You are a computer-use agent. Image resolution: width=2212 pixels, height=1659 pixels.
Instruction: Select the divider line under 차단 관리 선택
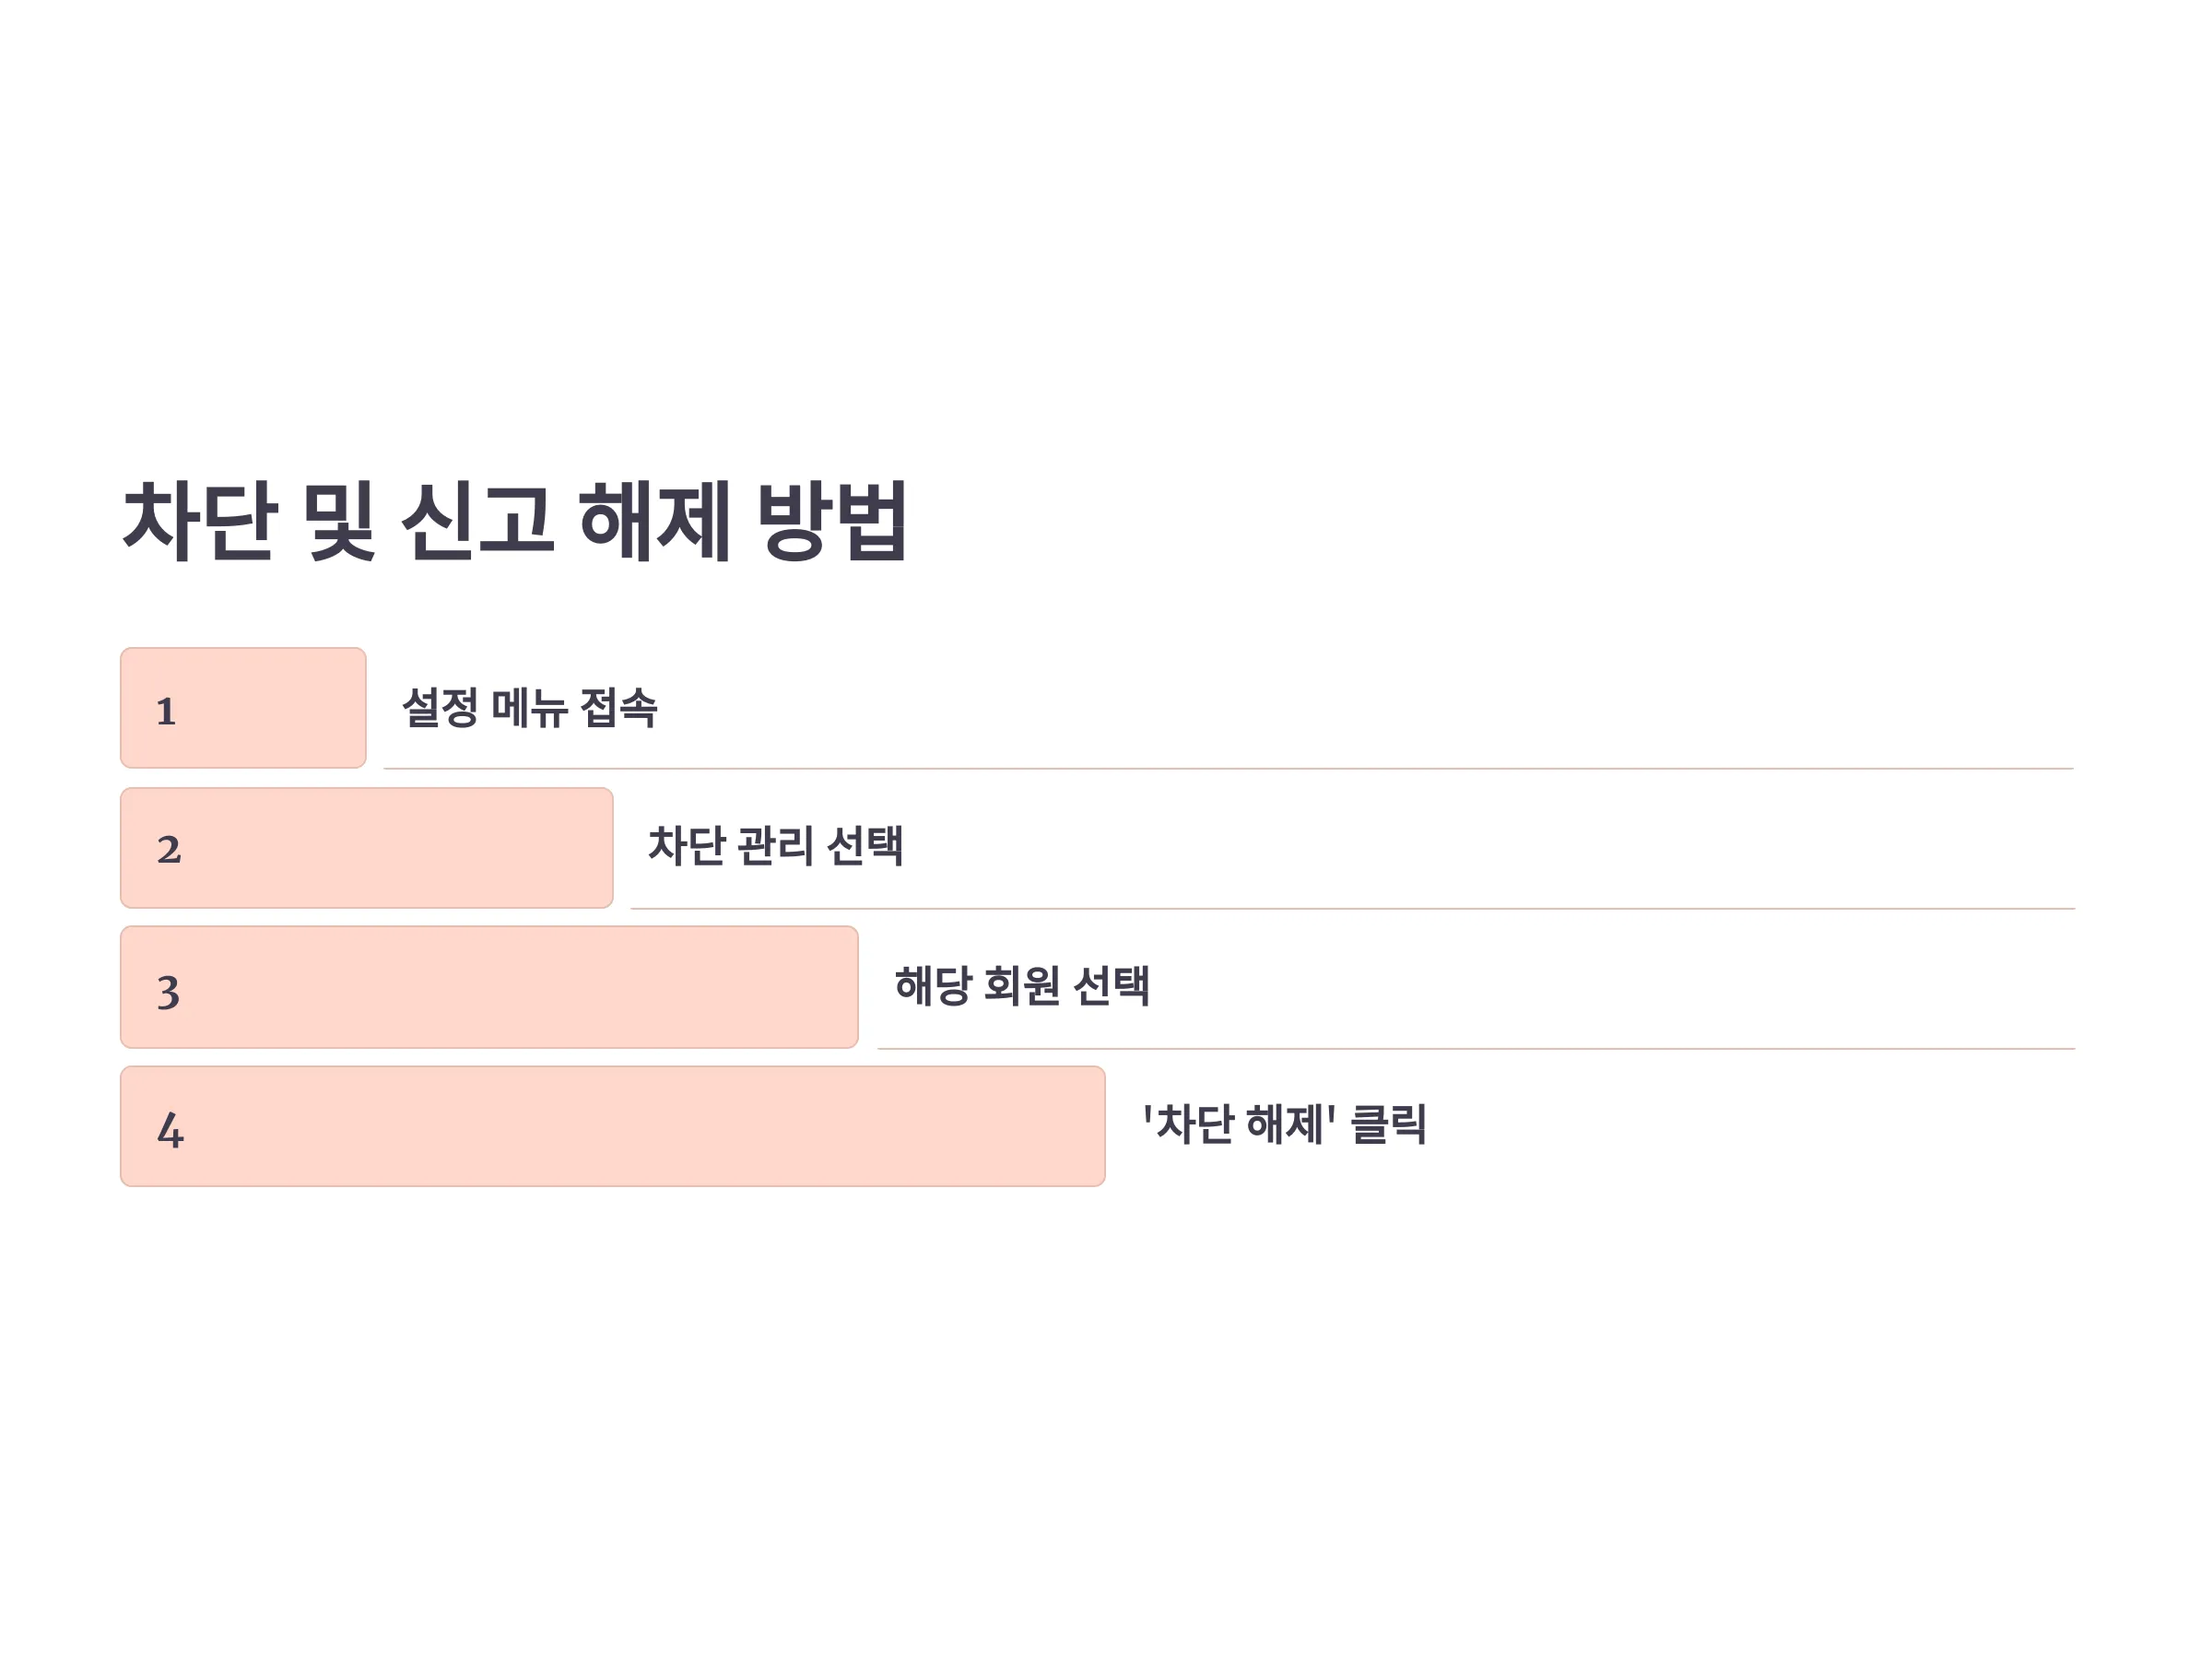1353,909
